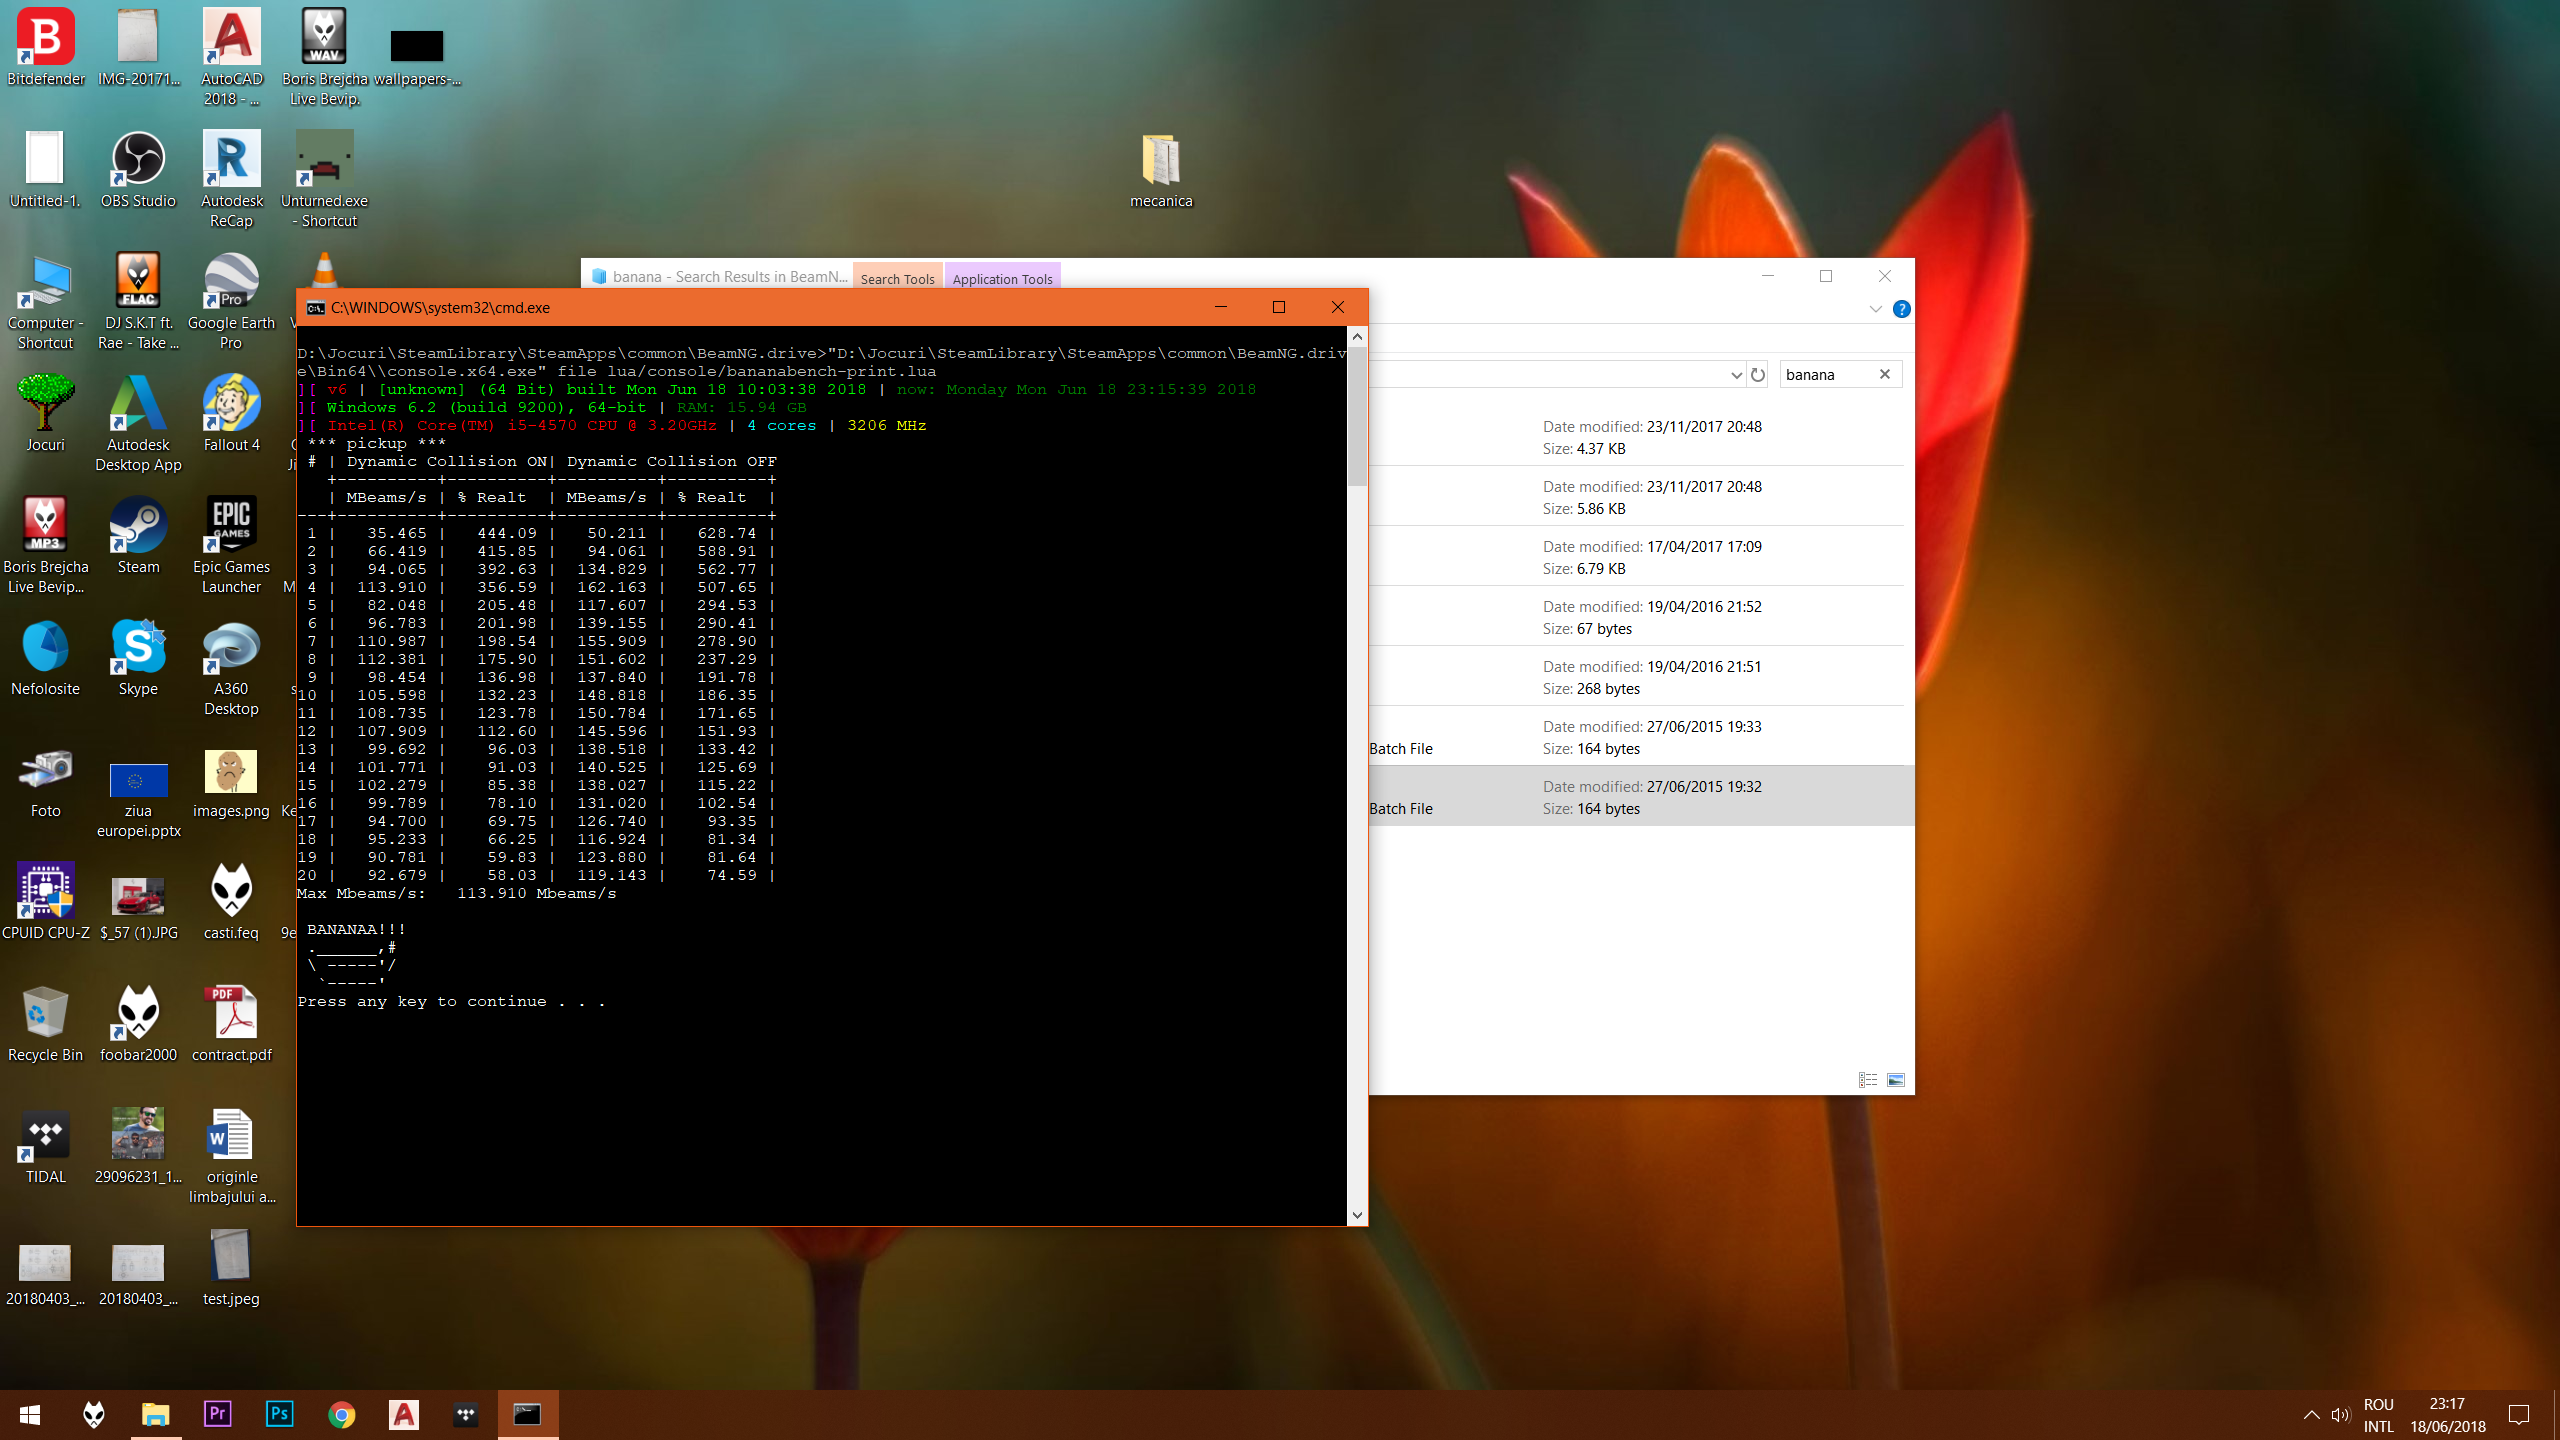Switch to details view in Explorer

pyautogui.click(x=1867, y=1080)
